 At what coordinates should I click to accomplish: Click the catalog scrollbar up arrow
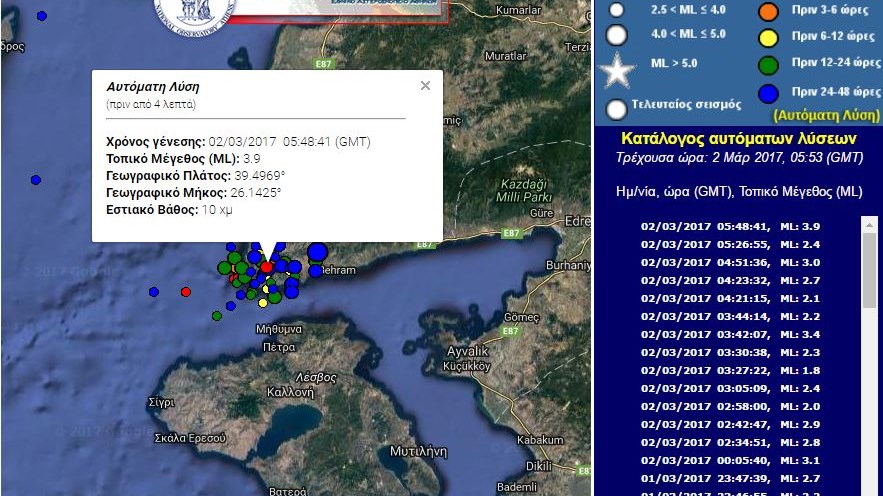click(869, 224)
